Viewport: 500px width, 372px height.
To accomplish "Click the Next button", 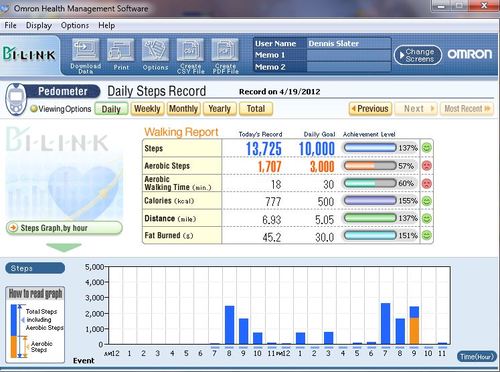I will (x=416, y=109).
